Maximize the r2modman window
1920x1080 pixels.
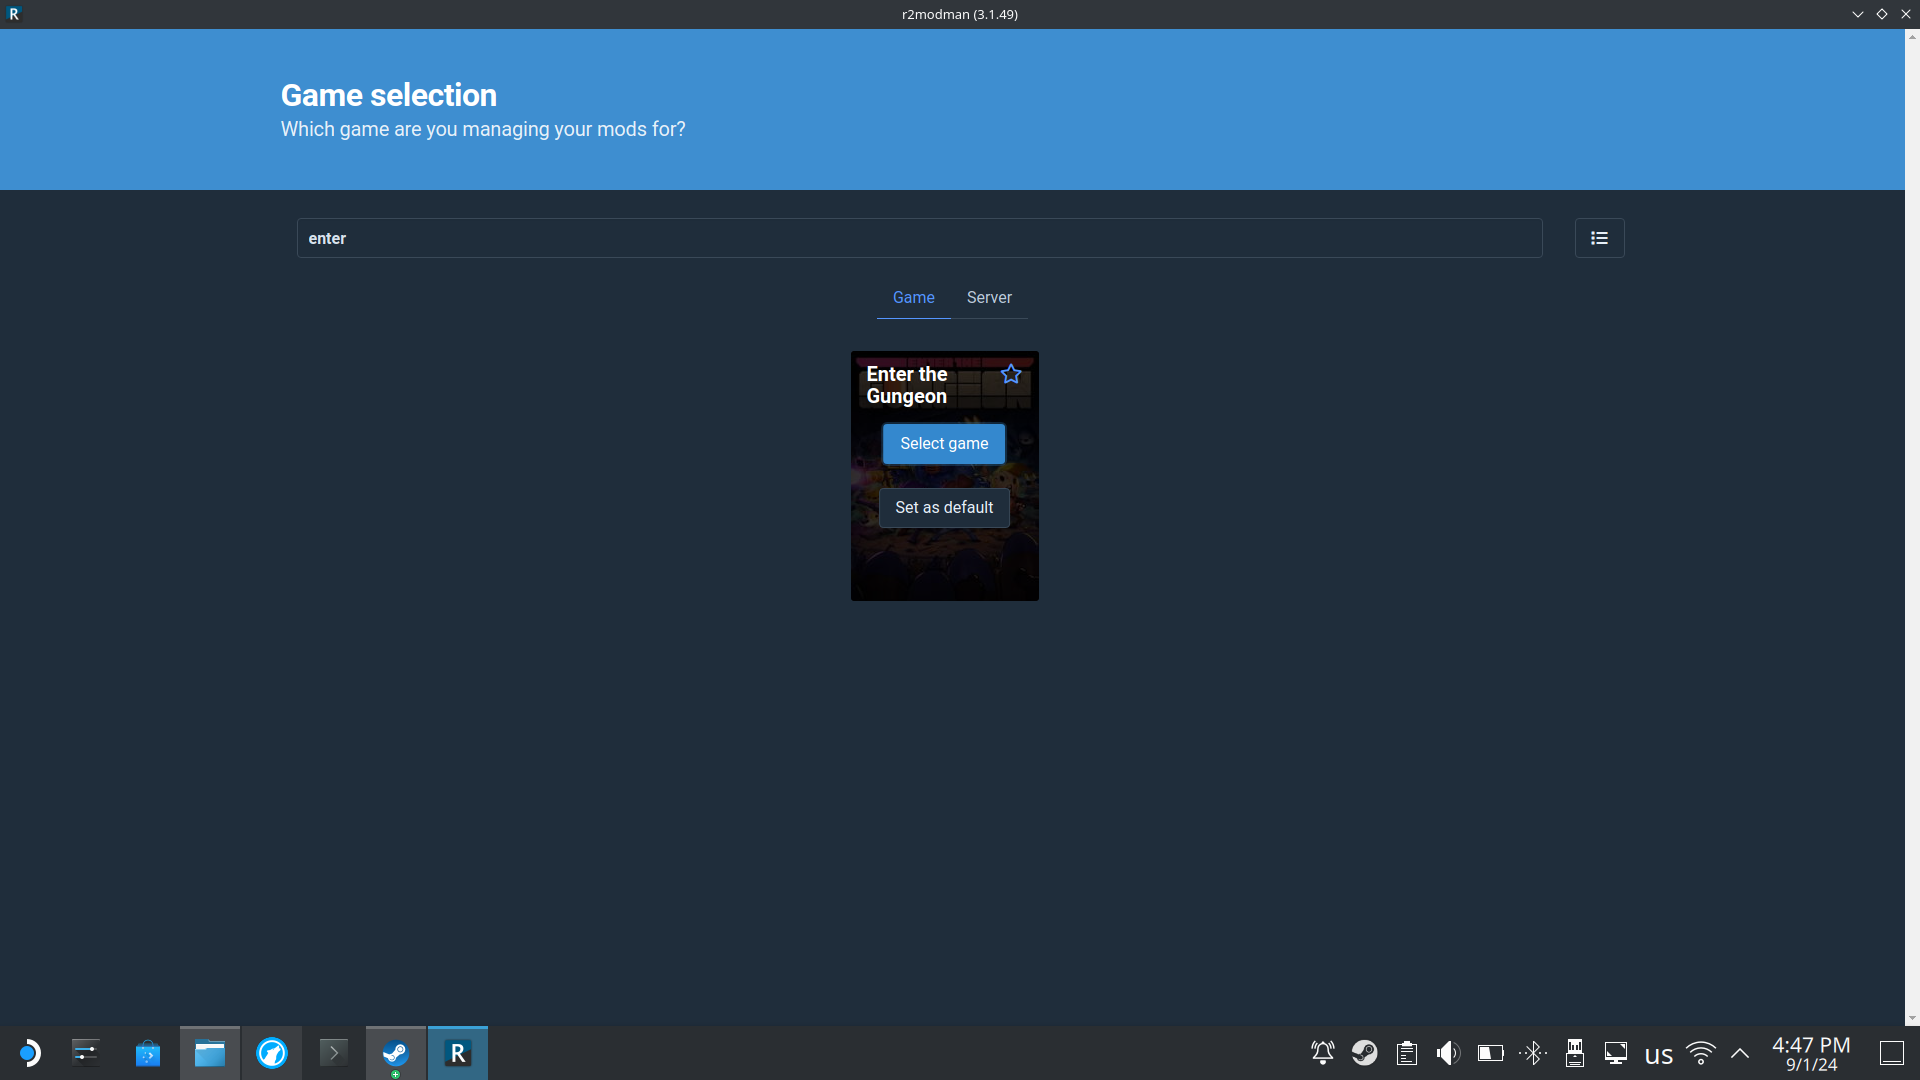coord(1882,14)
